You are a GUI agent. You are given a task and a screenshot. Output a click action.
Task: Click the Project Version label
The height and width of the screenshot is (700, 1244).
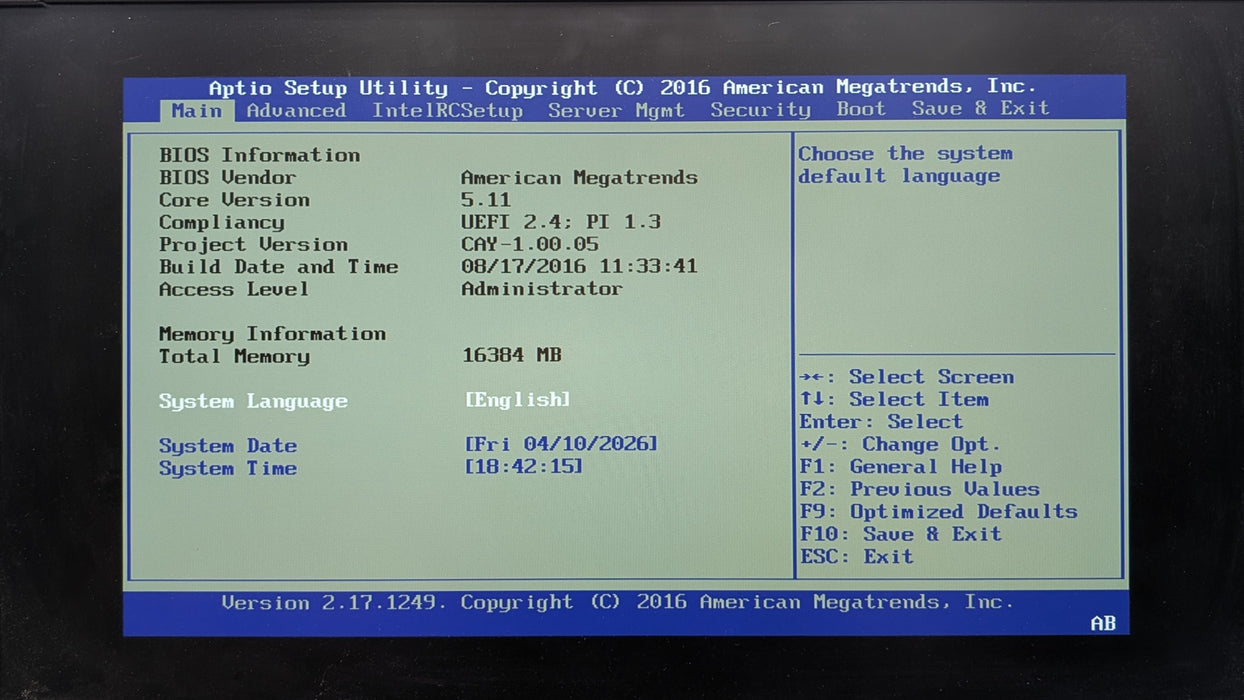tap(253, 244)
